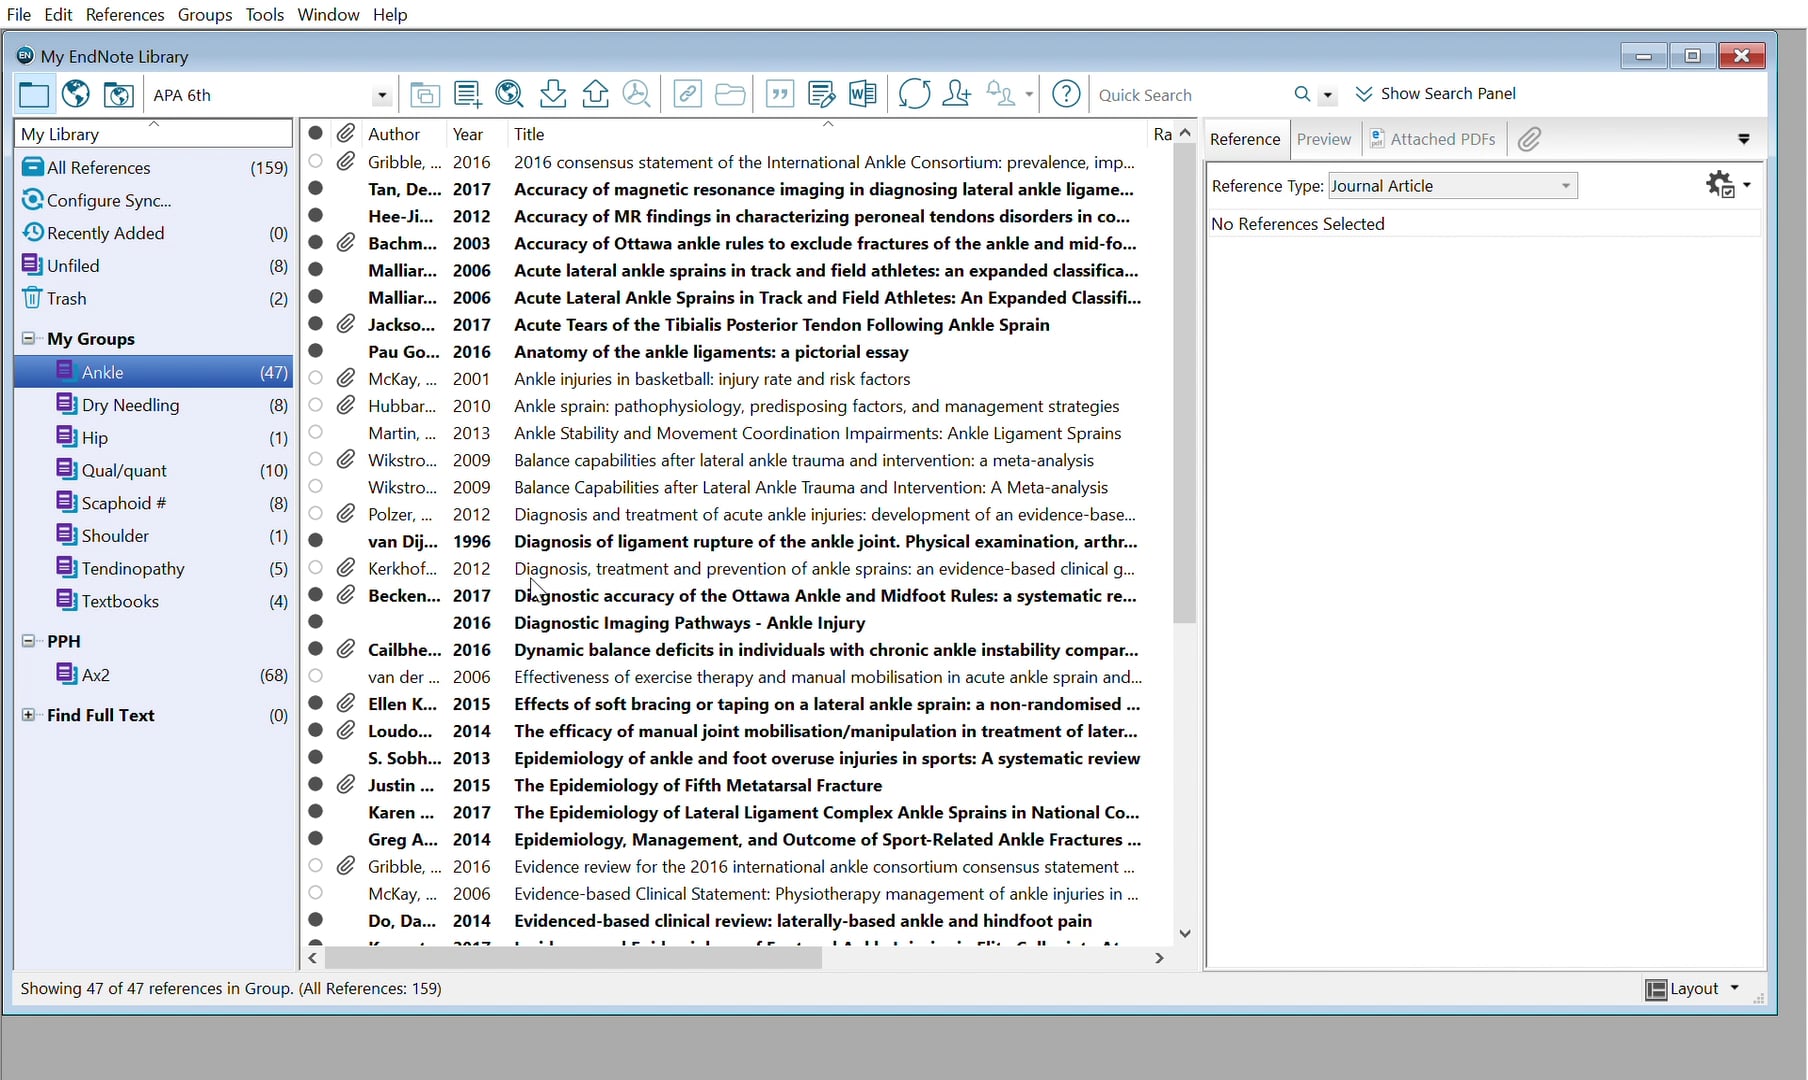This screenshot has height=1080, width=1808.
Task: Toggle read status for Polzer 2012 row
Action: click(316, 513)
